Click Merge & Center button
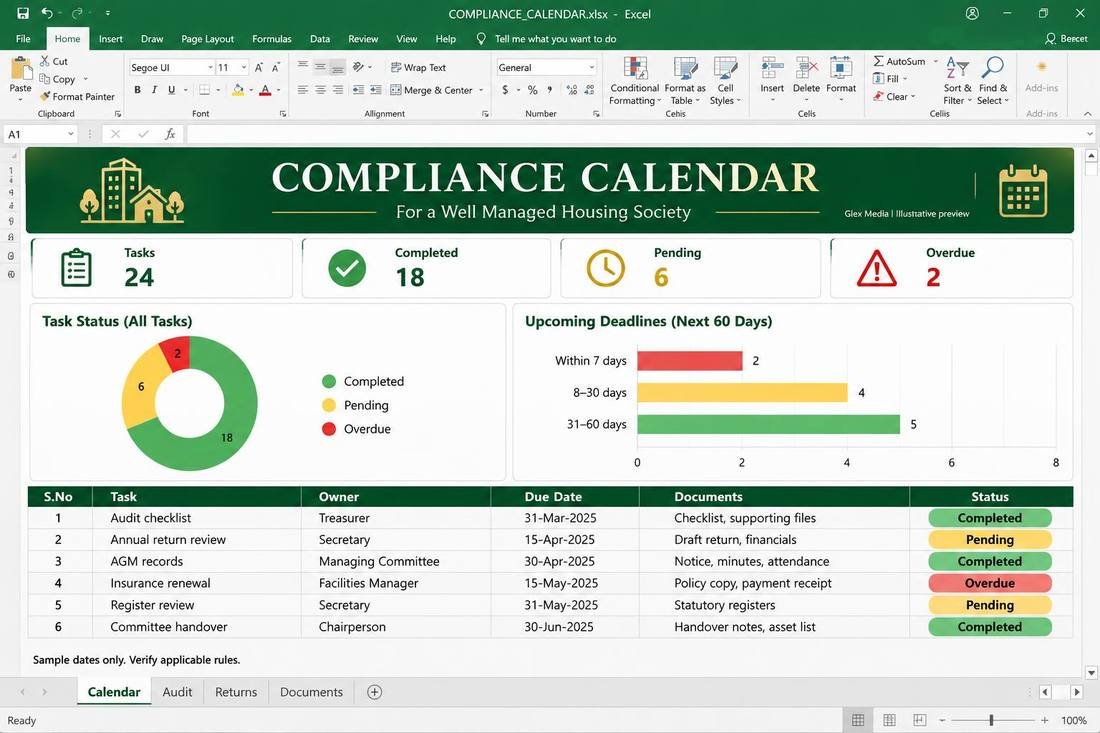 pyautogui.click(x=431, y=90)
